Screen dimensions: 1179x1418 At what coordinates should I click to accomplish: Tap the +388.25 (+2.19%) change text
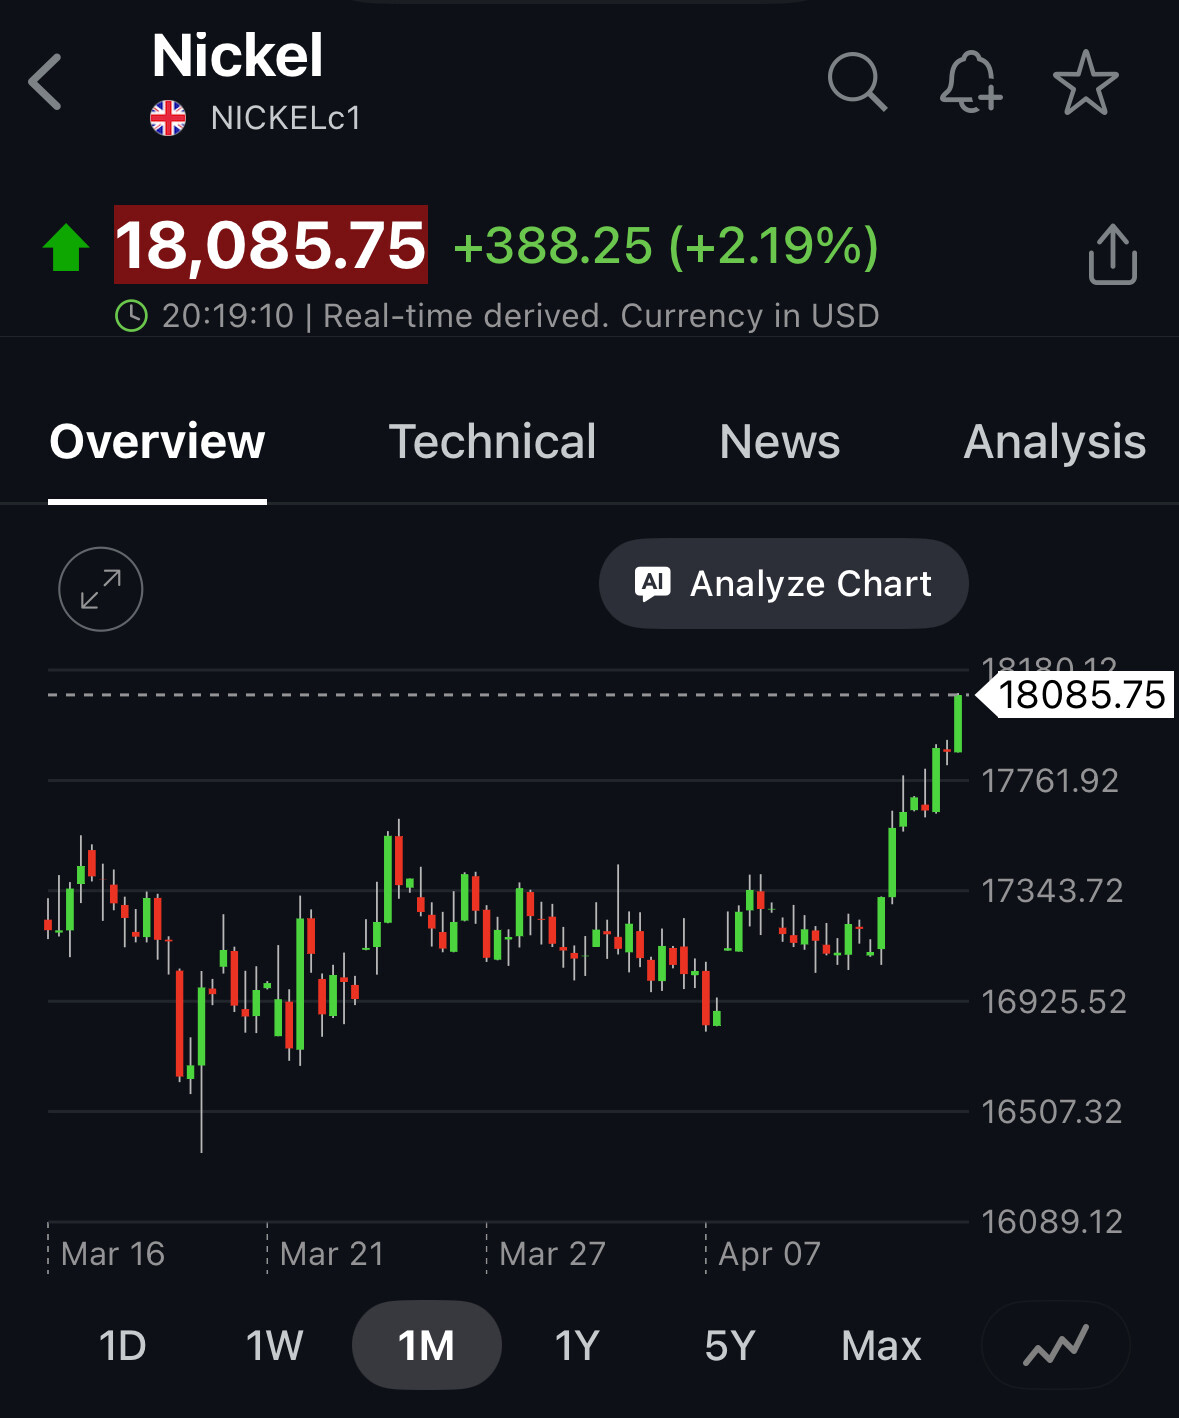click(666, 246)
